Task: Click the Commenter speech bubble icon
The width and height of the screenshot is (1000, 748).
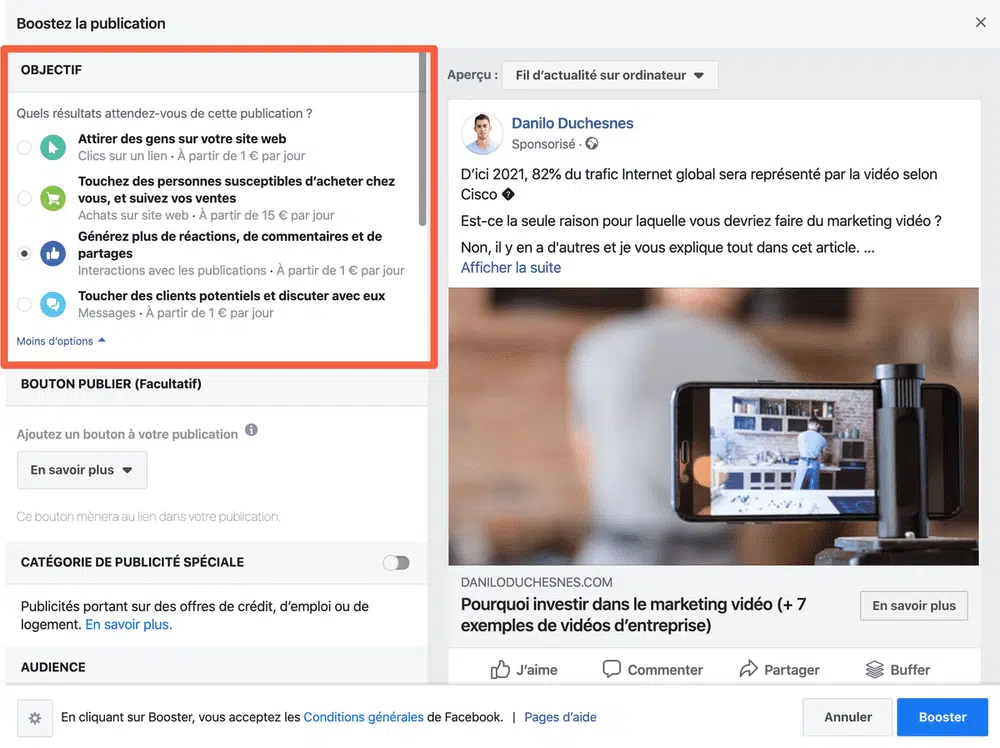Action: tap(611, 668)
